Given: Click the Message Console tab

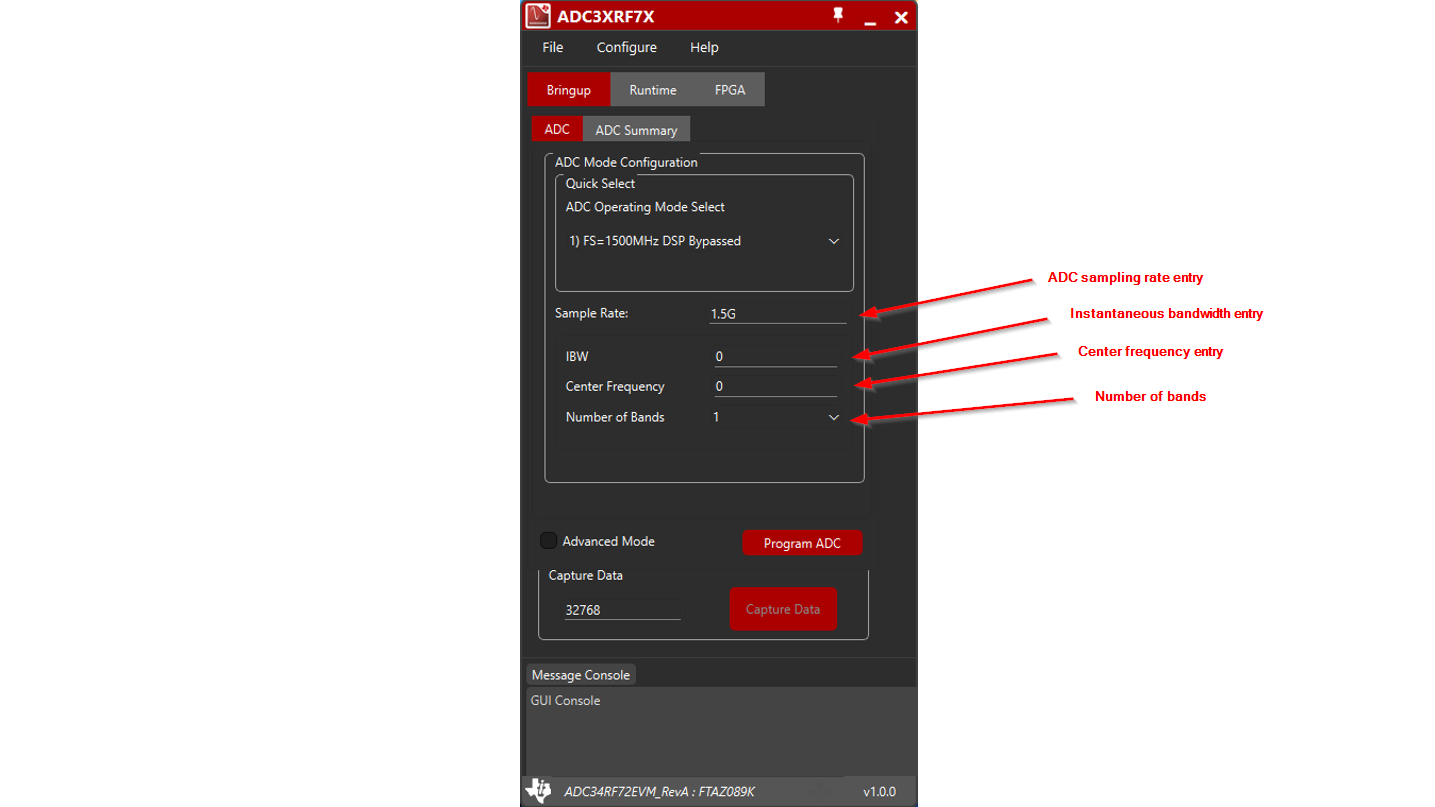Looking at the screenshot, I should point(580,674).
